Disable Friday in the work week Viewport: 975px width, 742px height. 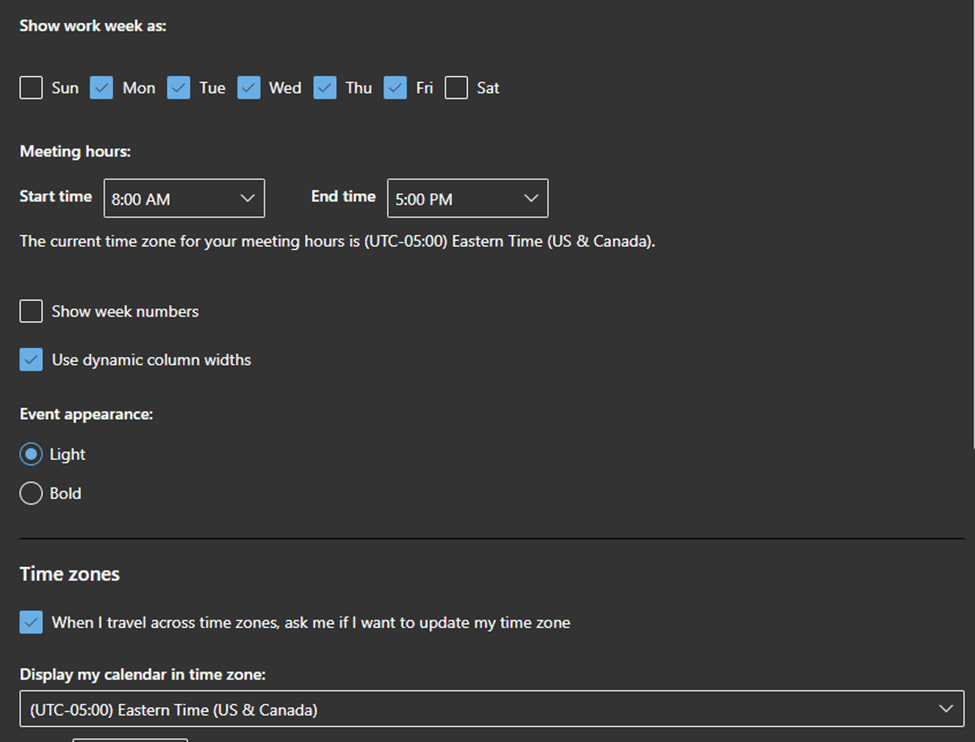coord(396,88)
